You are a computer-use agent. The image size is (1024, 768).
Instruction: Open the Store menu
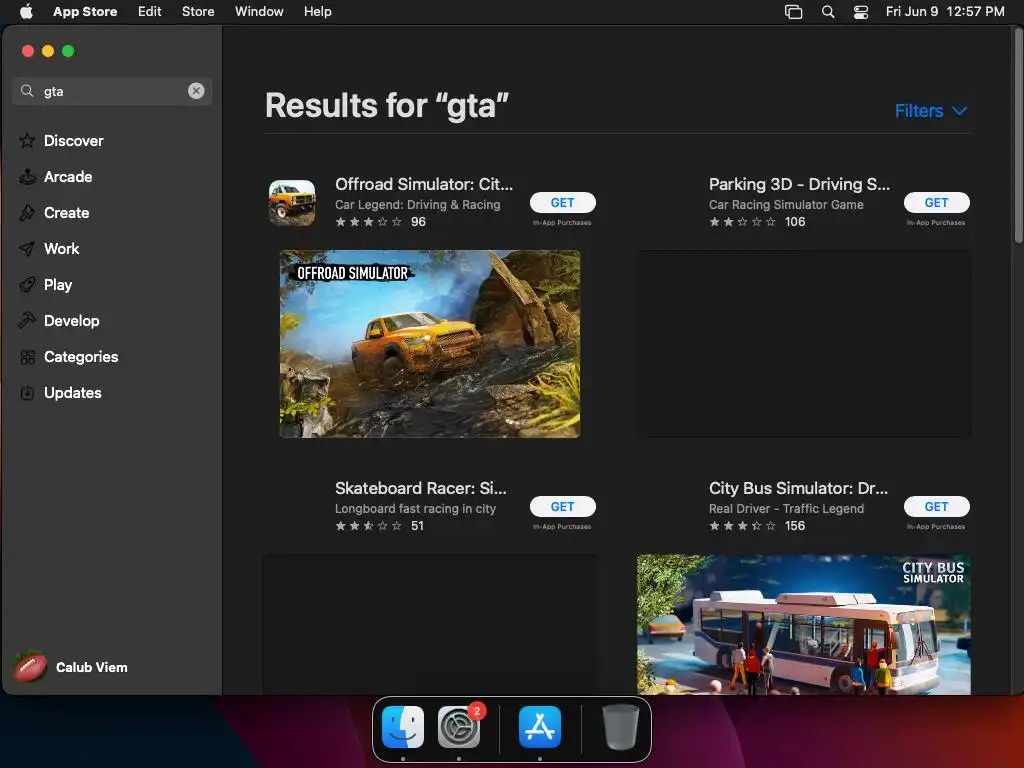(198, 11)
